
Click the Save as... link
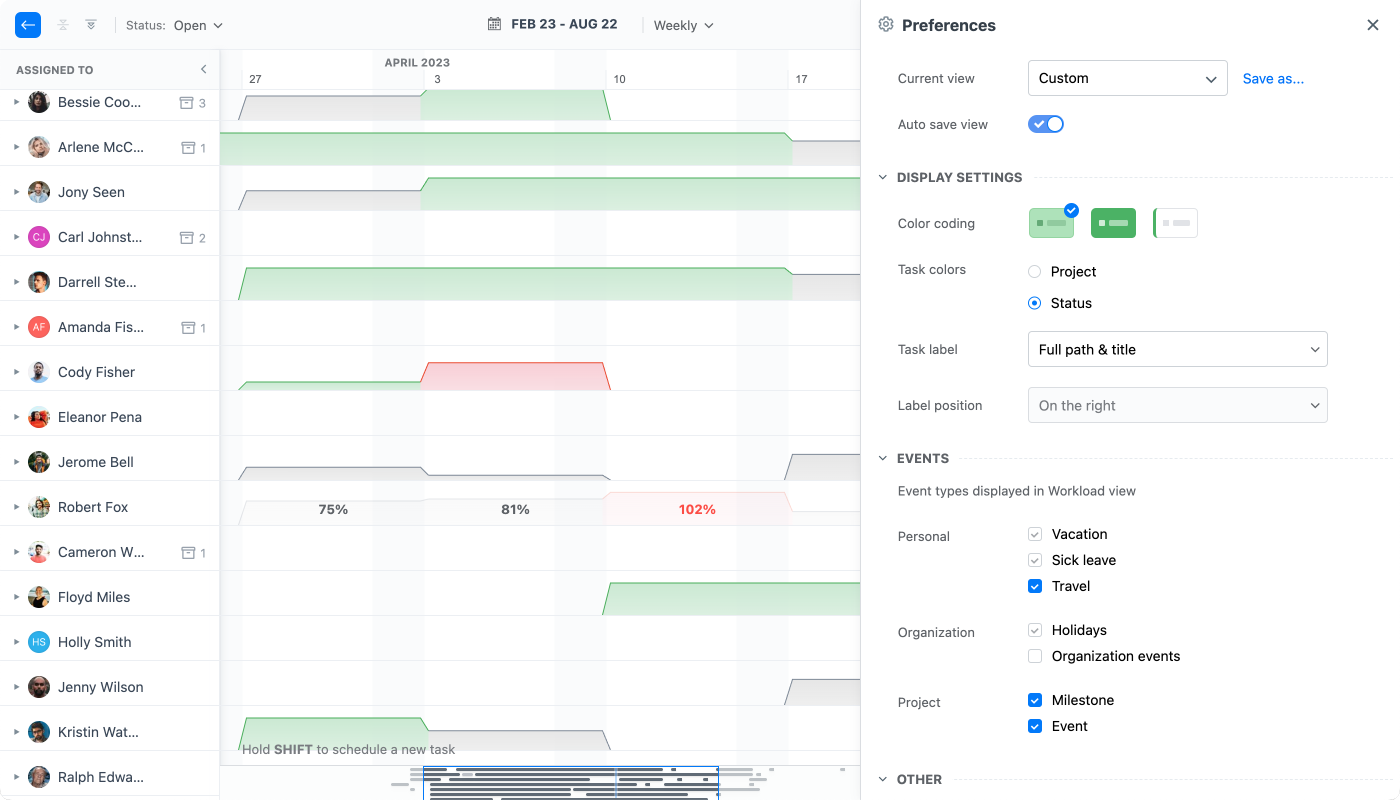[1273, 78]
